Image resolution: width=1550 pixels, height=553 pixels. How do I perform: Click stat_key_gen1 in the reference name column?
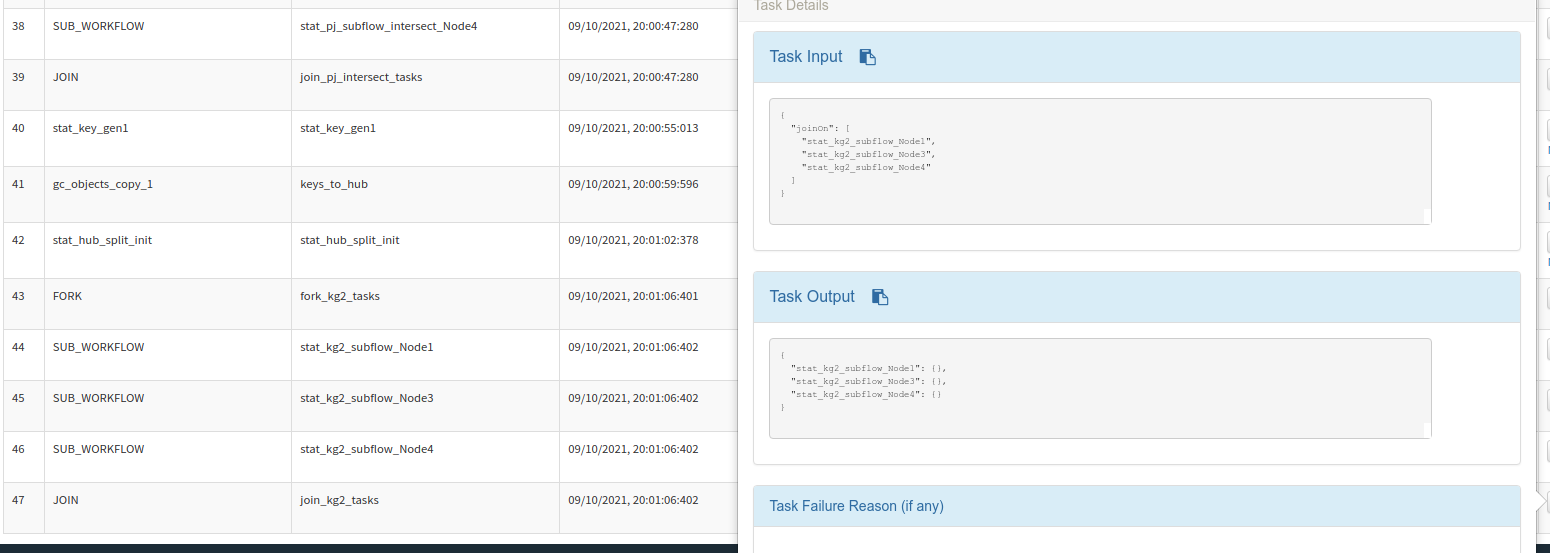pyautogui.click(x=338, y=128)
